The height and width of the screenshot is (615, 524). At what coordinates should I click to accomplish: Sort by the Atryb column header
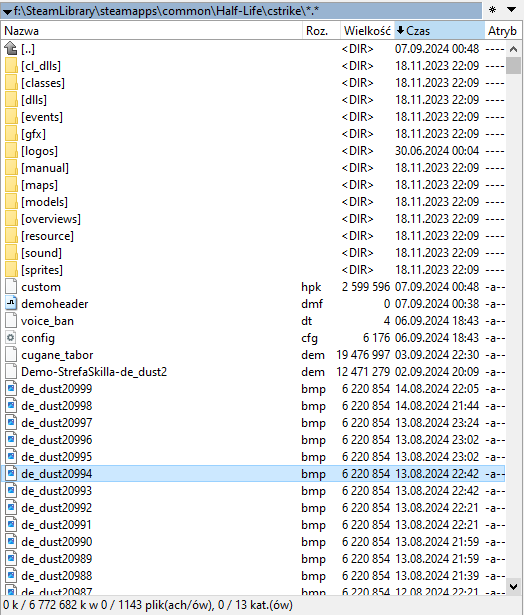504,31
